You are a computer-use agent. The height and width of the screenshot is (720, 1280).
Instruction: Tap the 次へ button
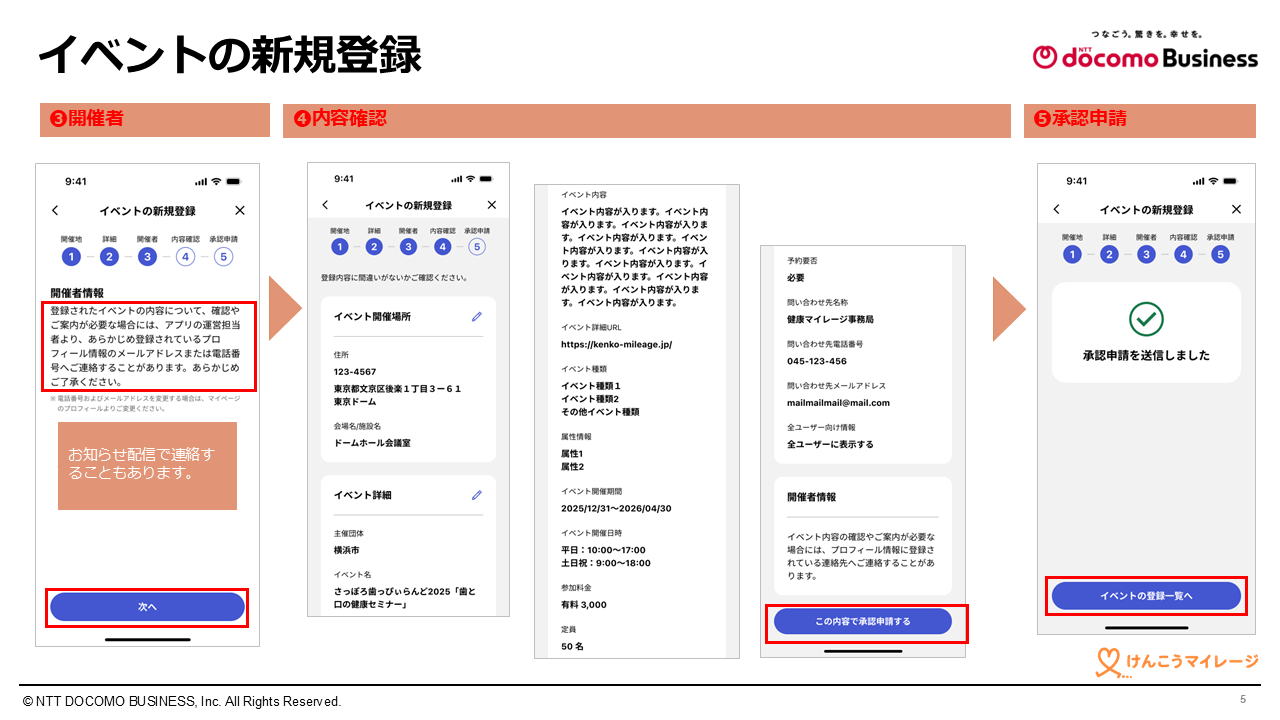147,607
